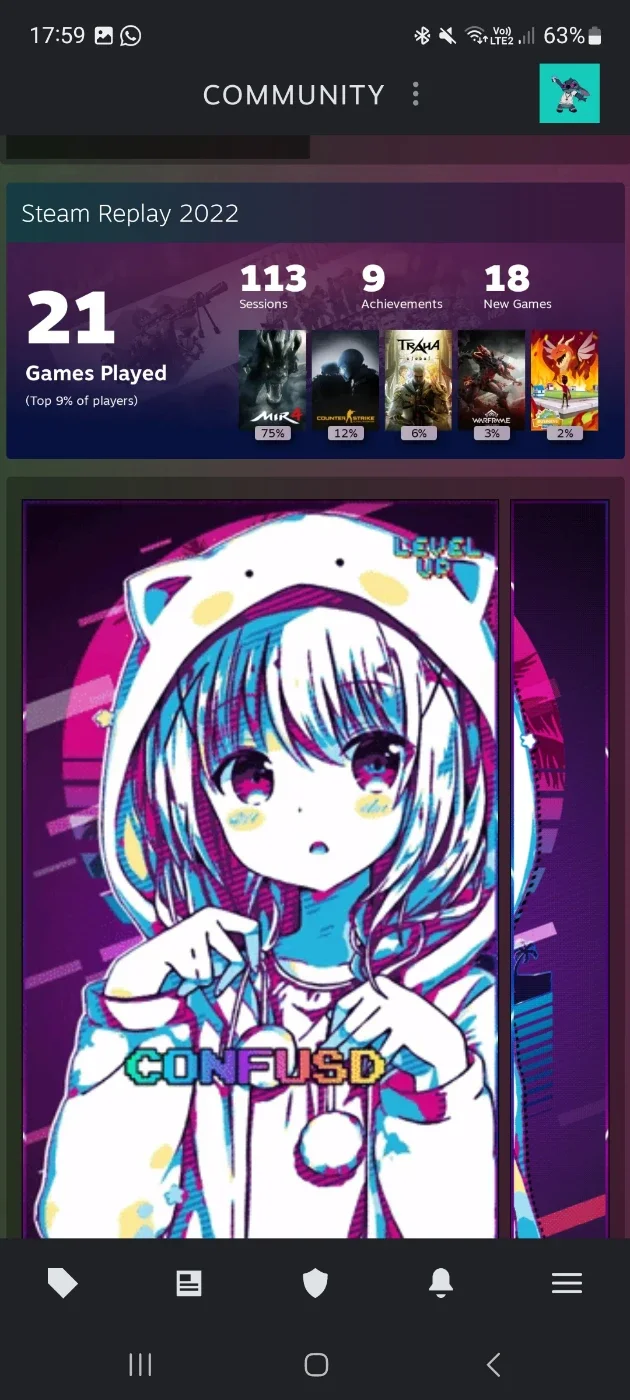Tap the 113 Sessions stat
630x1400 pixels.
tap(273, 286)
